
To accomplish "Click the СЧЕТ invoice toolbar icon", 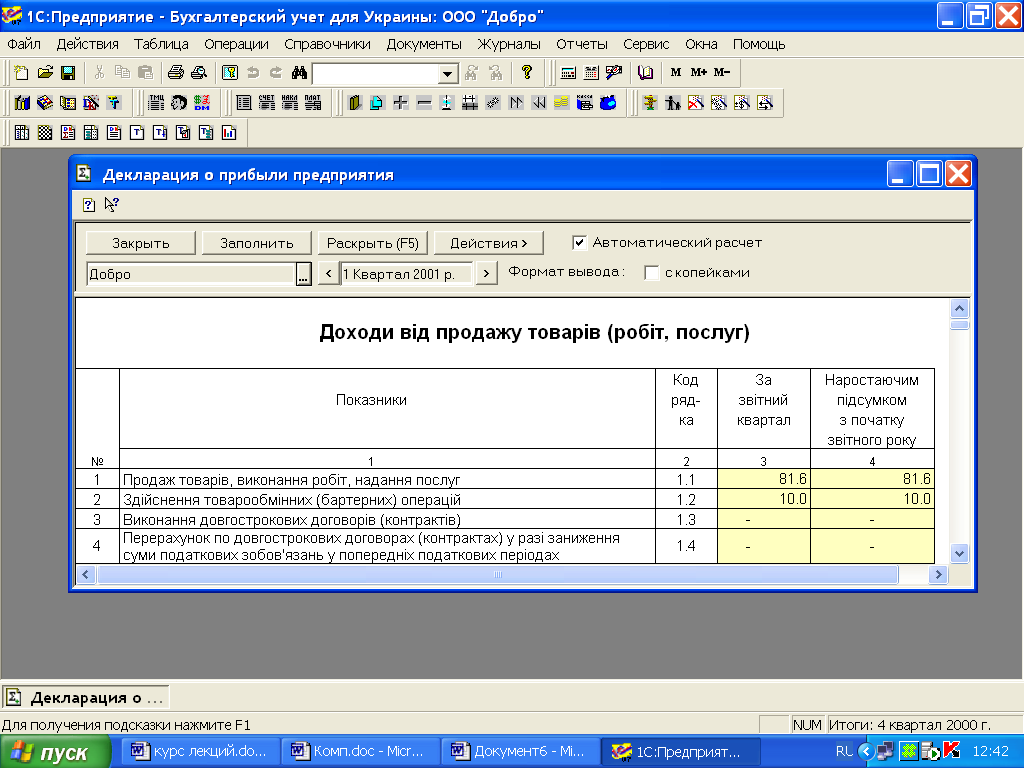I will [x=266, y=103].
